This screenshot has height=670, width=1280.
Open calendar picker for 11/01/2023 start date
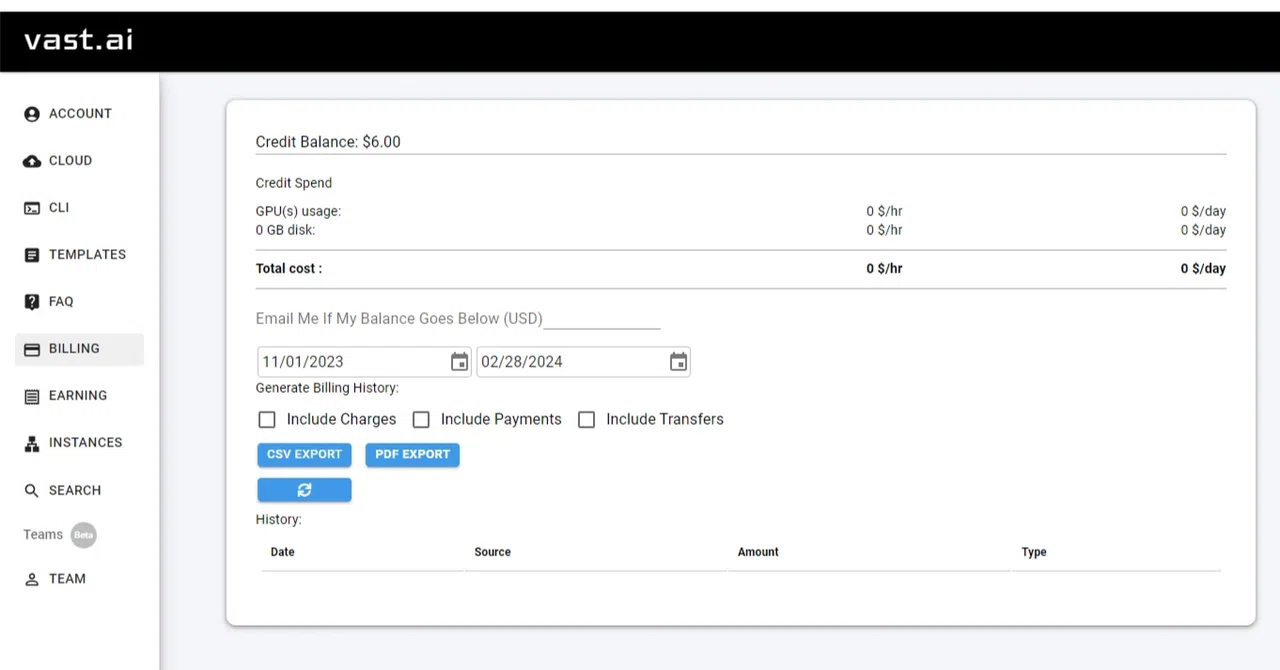tap(459, 362)
